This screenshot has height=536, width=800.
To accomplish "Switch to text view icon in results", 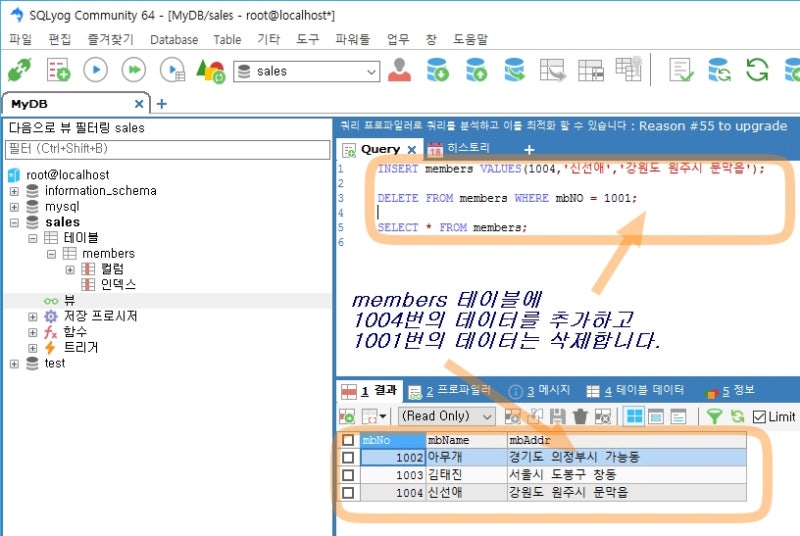I will pyautogui.click(x=678, y=417).
